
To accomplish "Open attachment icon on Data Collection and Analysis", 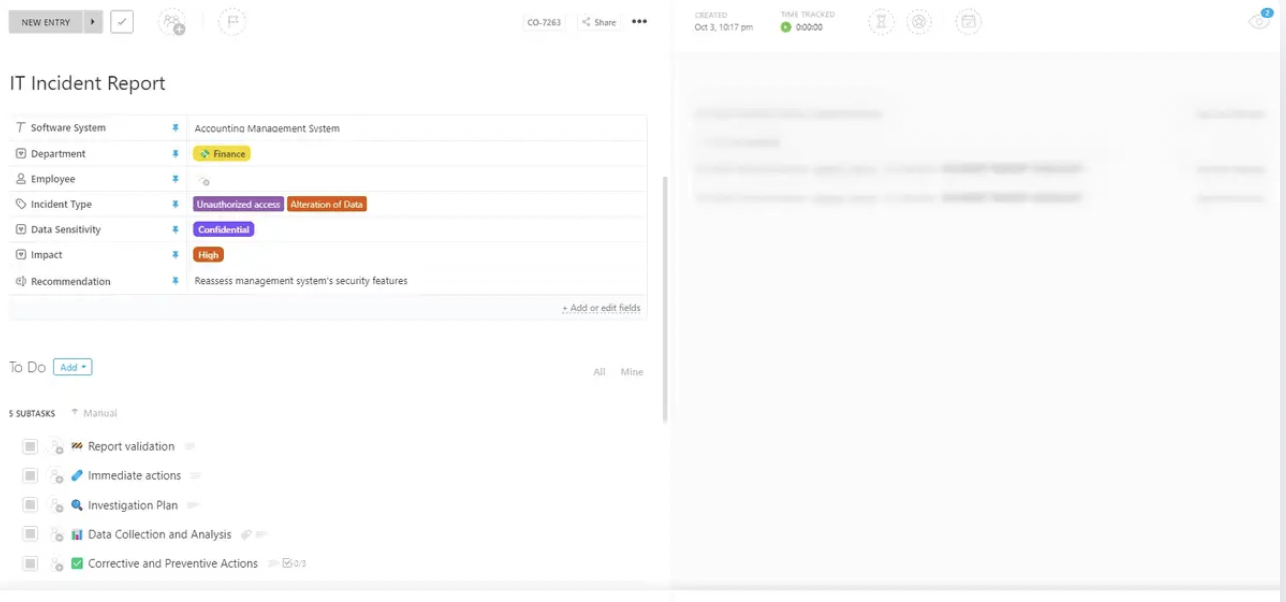I will (x=246, y=535).
